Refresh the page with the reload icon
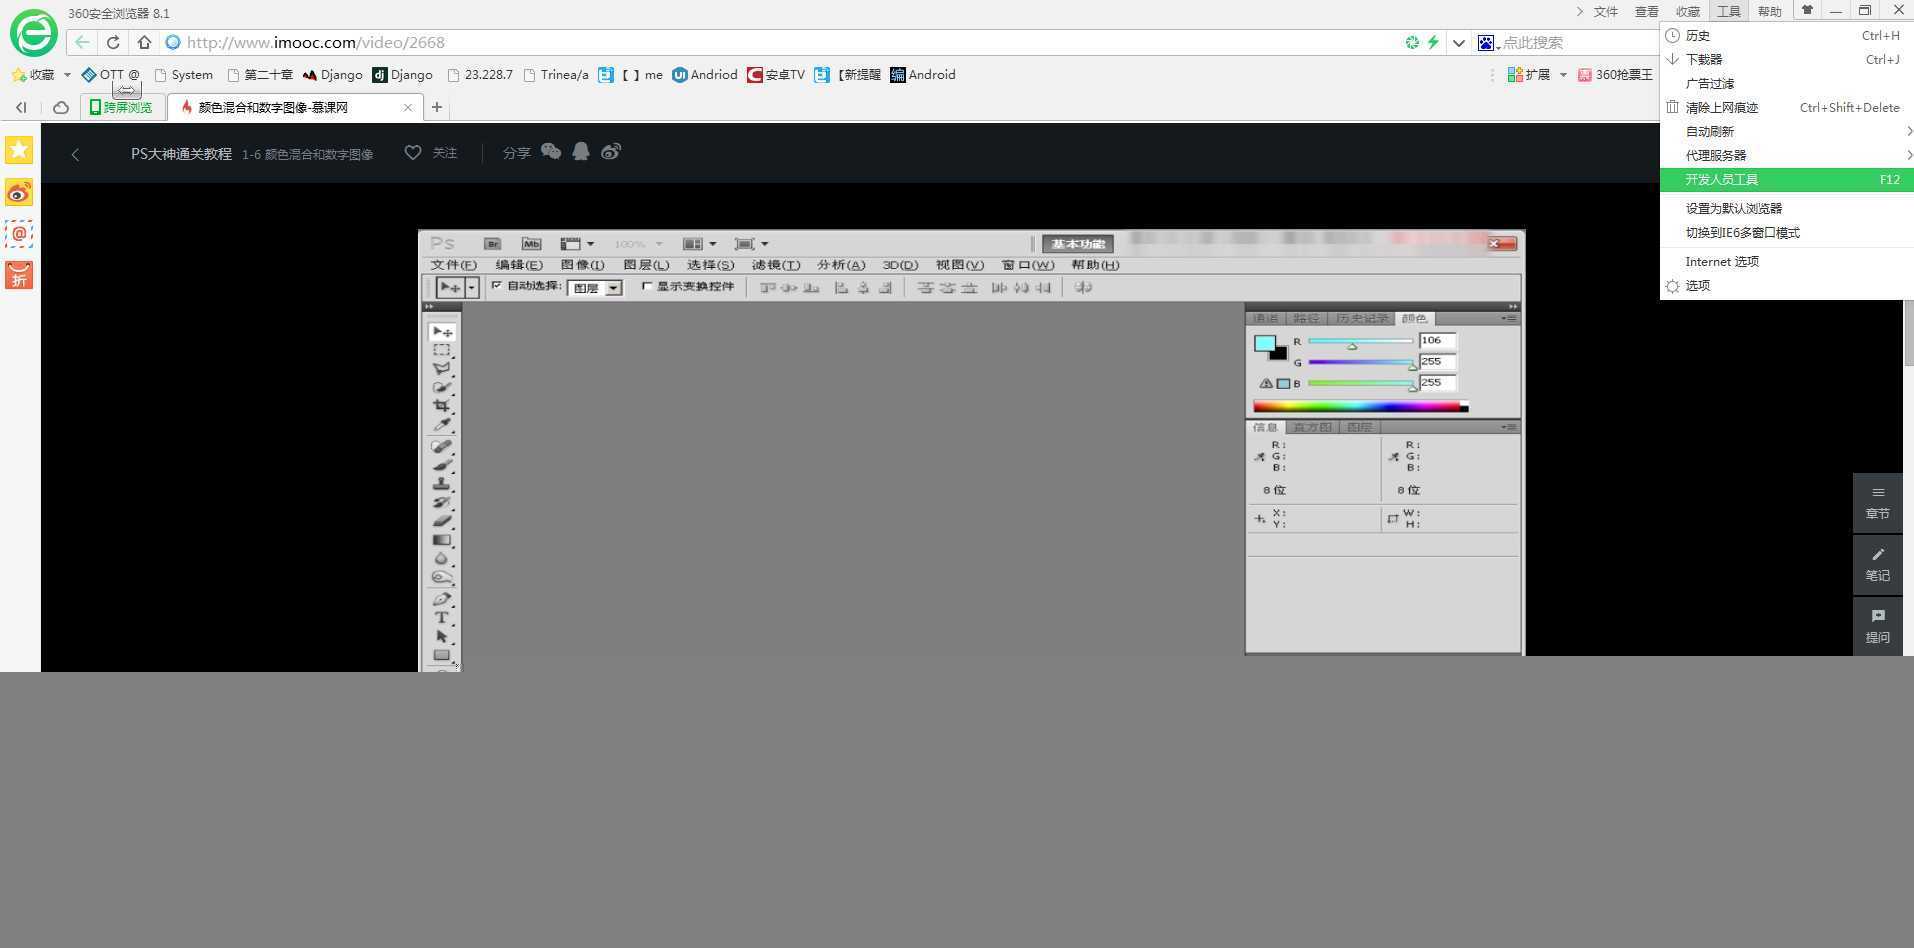 pyautogui.click(x=113, y=42)
